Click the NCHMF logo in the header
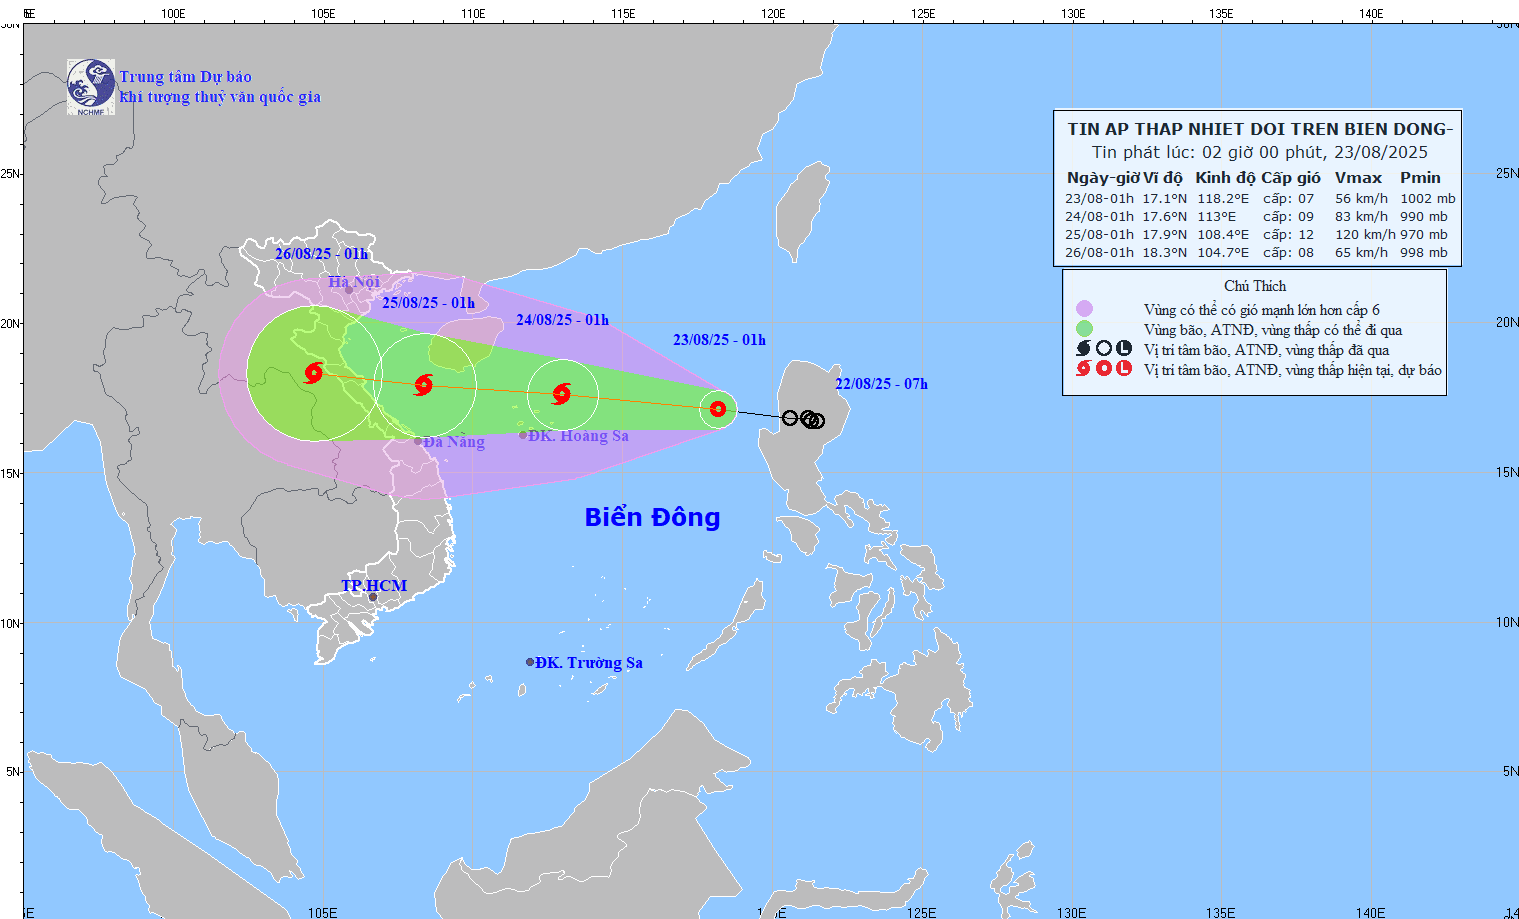The image size is (1519, 919). [x=91, y=87]
